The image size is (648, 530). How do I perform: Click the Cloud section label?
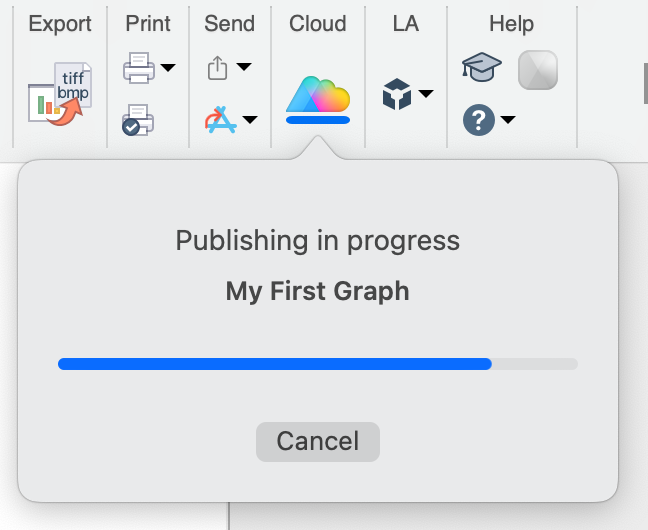318,23
